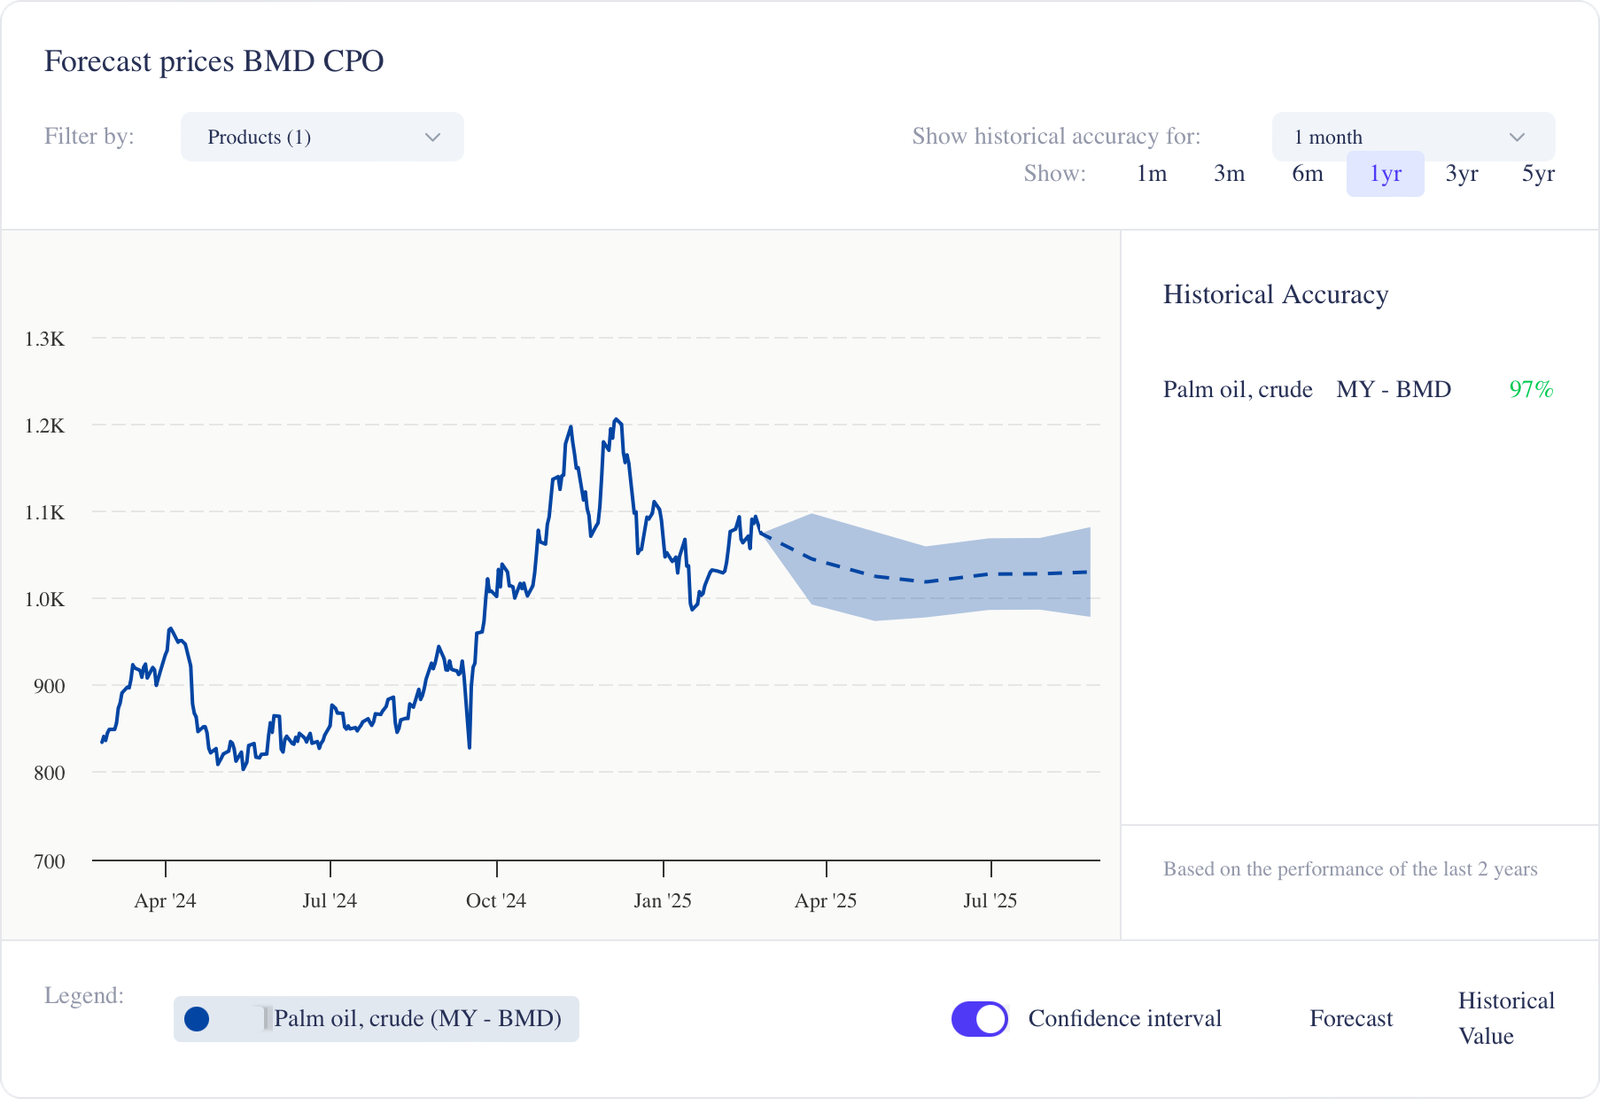The width and height of the screenshot is (1600, 1099).
Task: Click the chevron on 1 month selector
Action: coord(1517,137)
